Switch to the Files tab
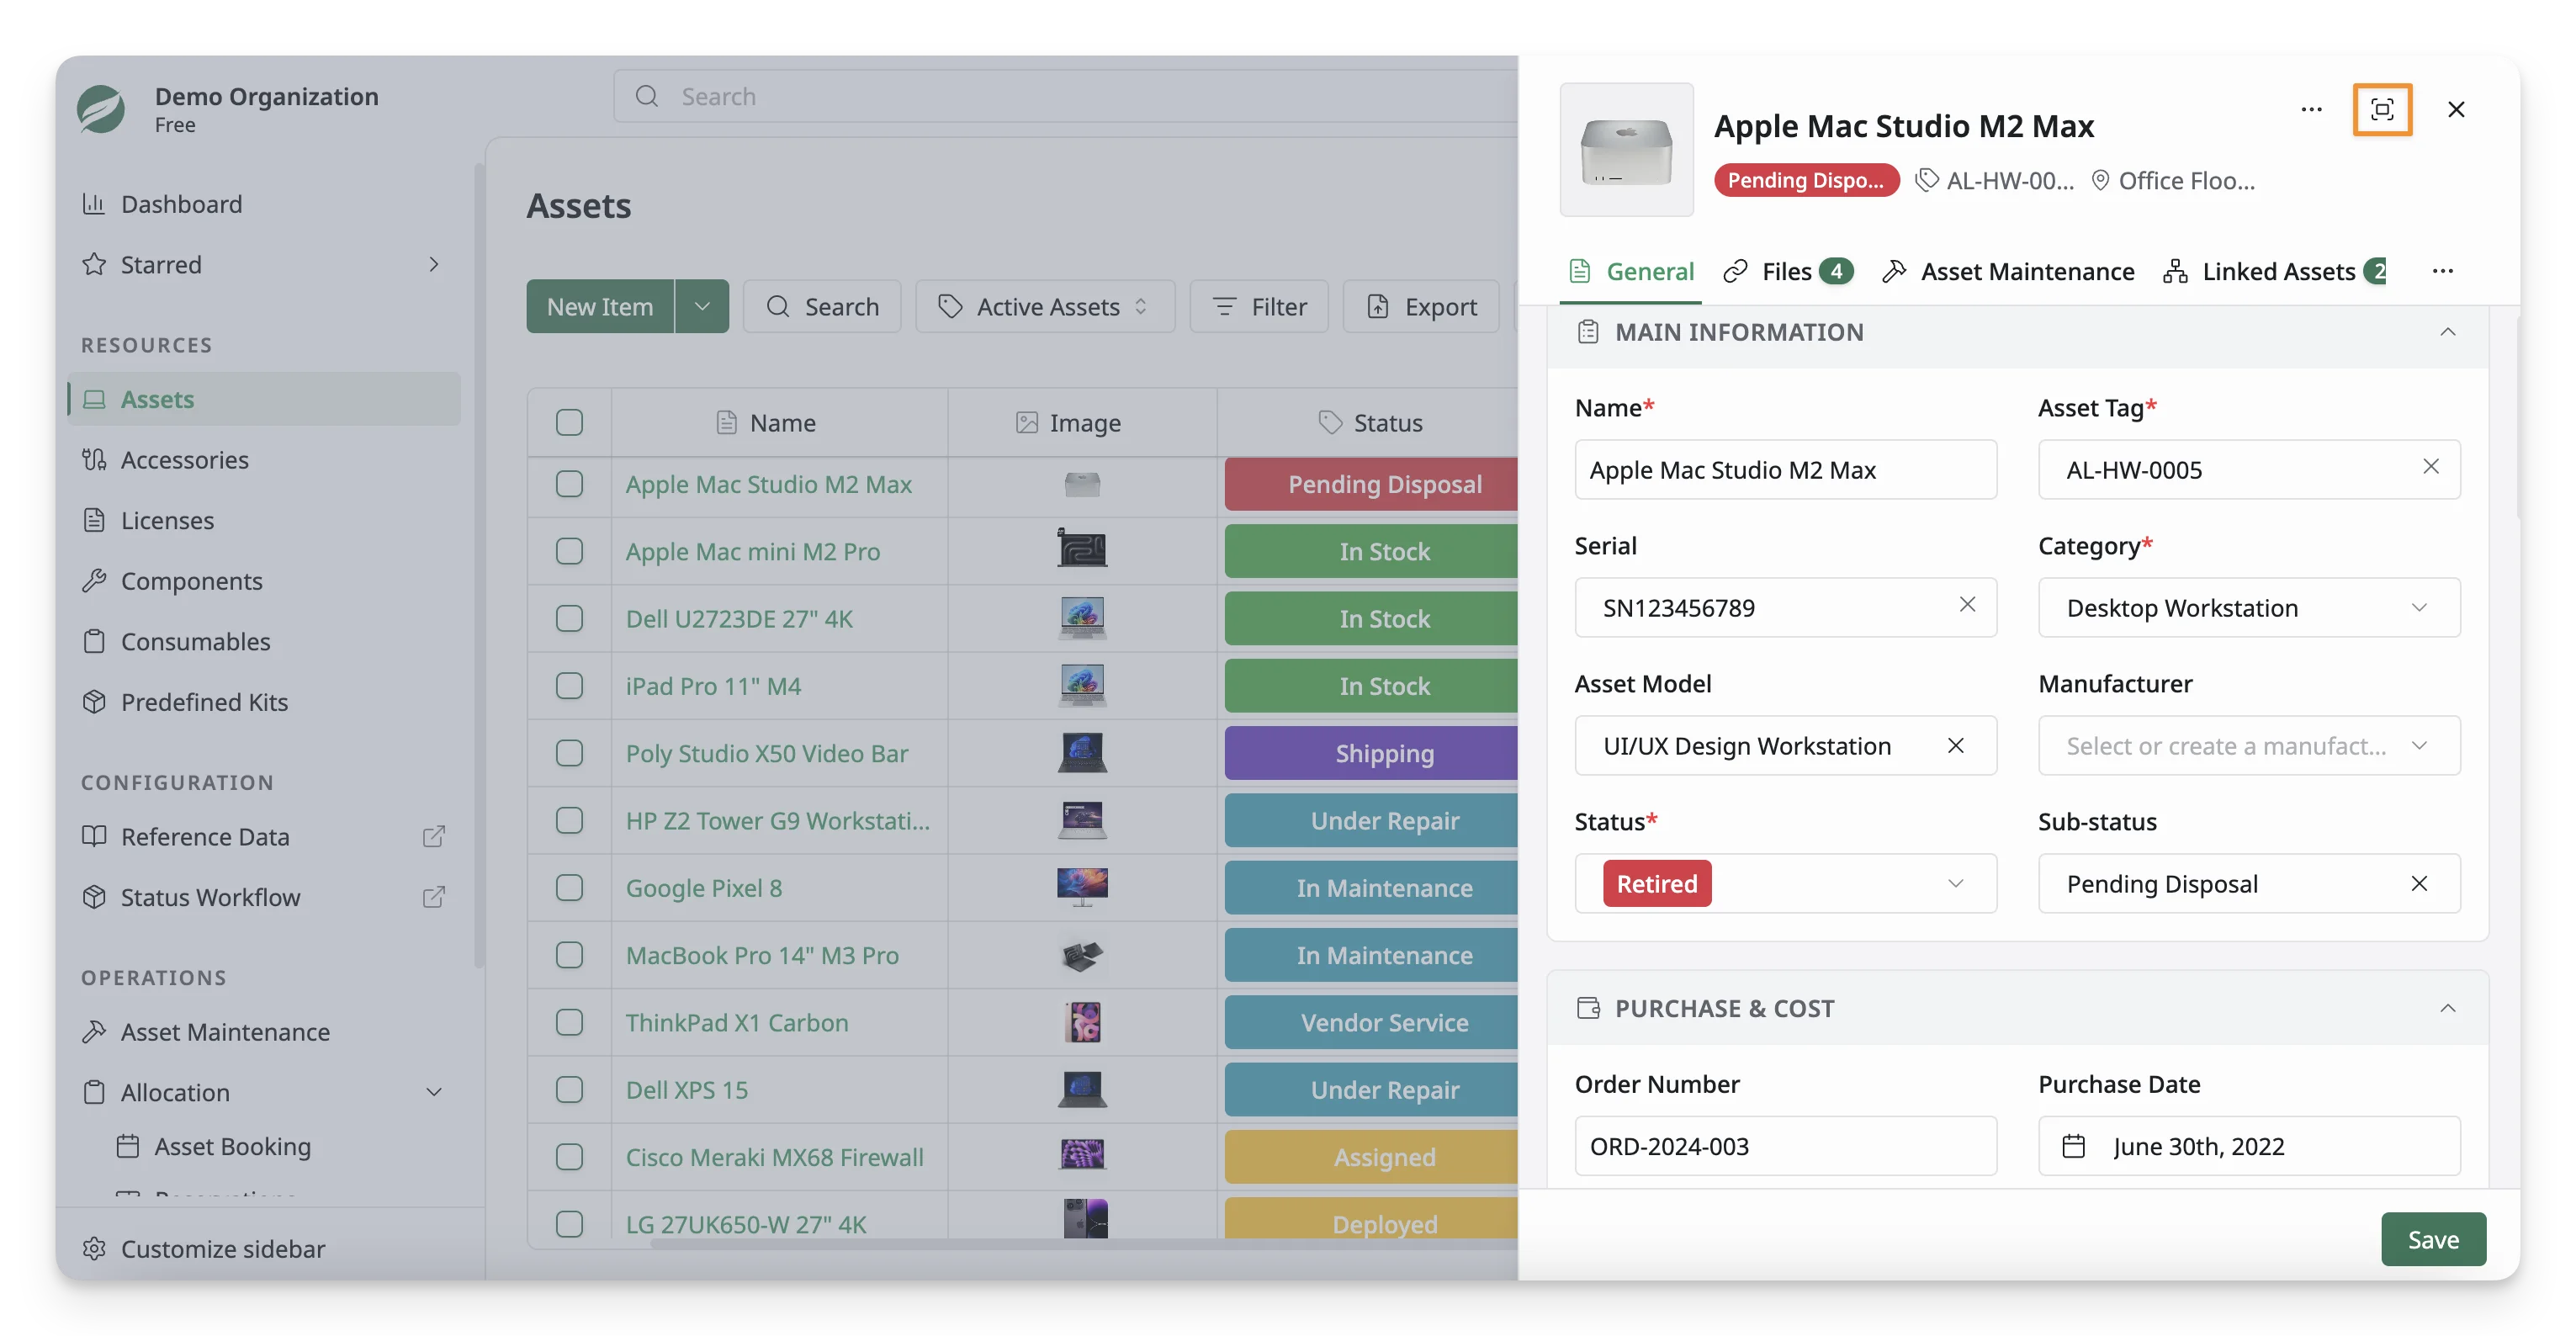 1787,271
